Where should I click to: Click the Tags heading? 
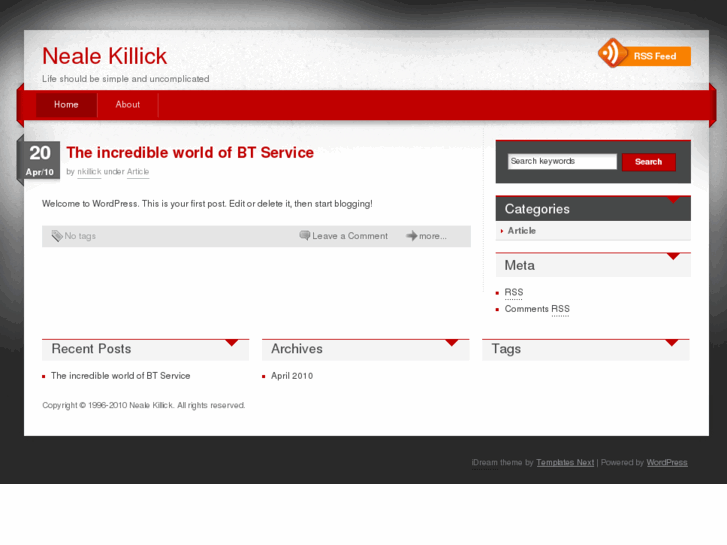tap(506, 349)
